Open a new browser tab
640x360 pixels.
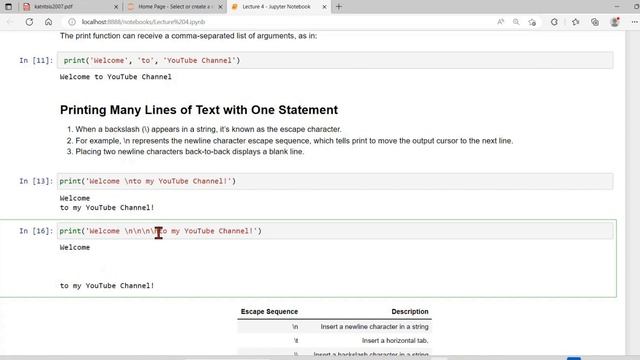pos(339,7)
